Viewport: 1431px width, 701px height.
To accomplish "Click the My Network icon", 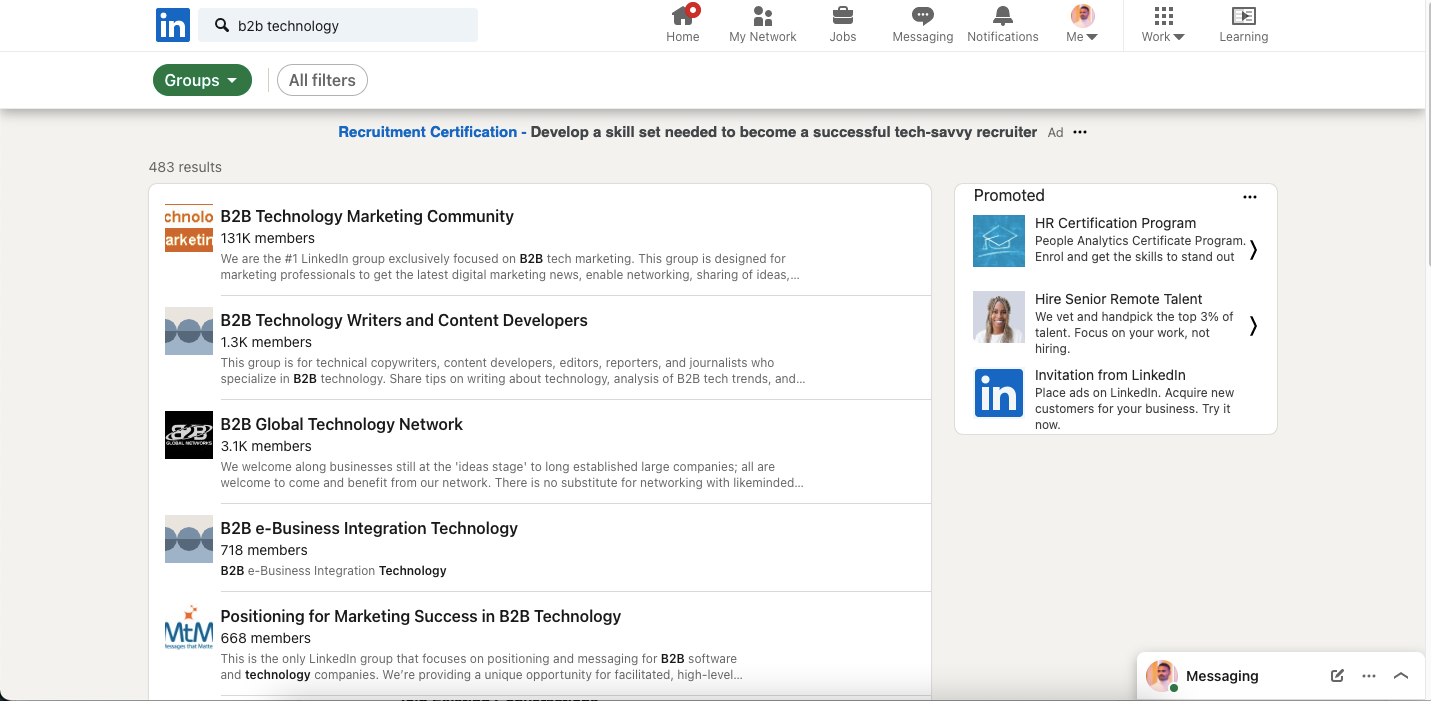I will pyautogui.click(x=763, y=23).
